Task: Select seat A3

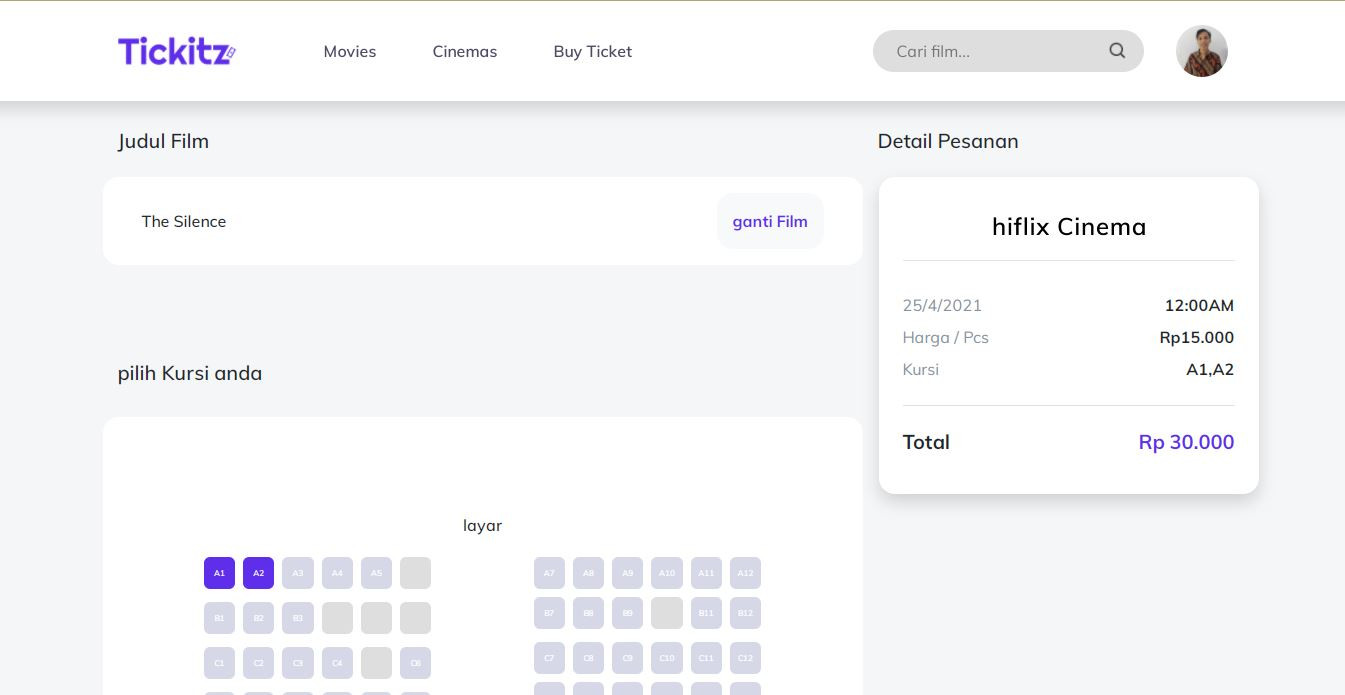Action: click(298, 573)
